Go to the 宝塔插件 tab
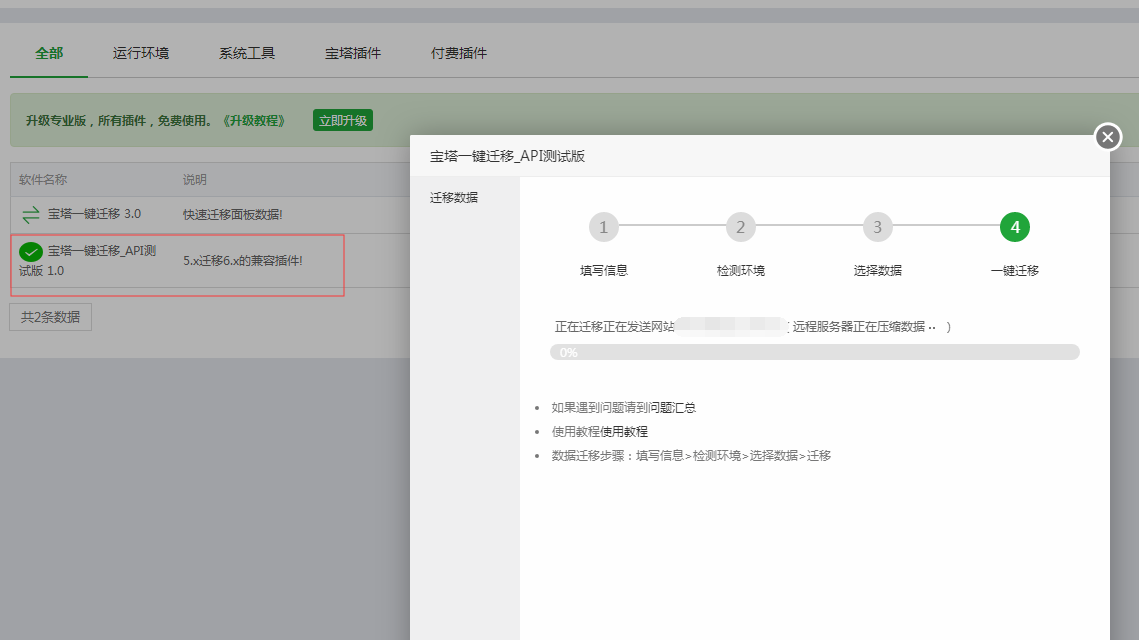Viewport: 1139px width, 640px height. 352,53
